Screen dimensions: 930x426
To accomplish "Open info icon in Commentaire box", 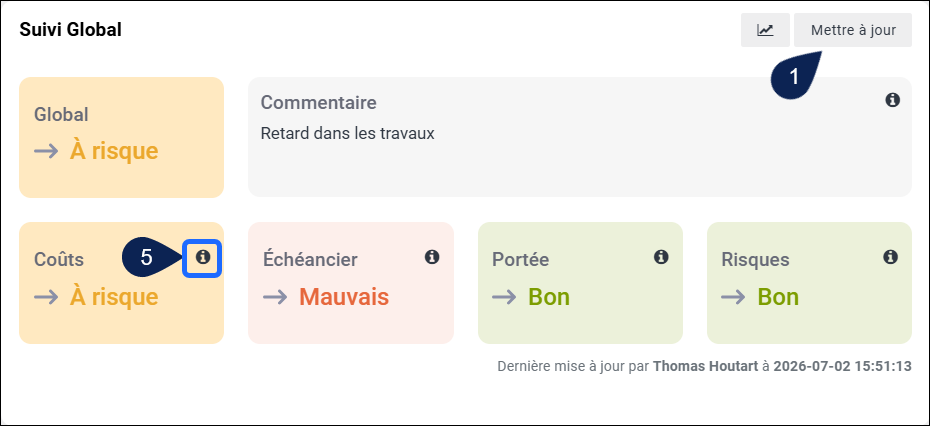I will point(893,100).
